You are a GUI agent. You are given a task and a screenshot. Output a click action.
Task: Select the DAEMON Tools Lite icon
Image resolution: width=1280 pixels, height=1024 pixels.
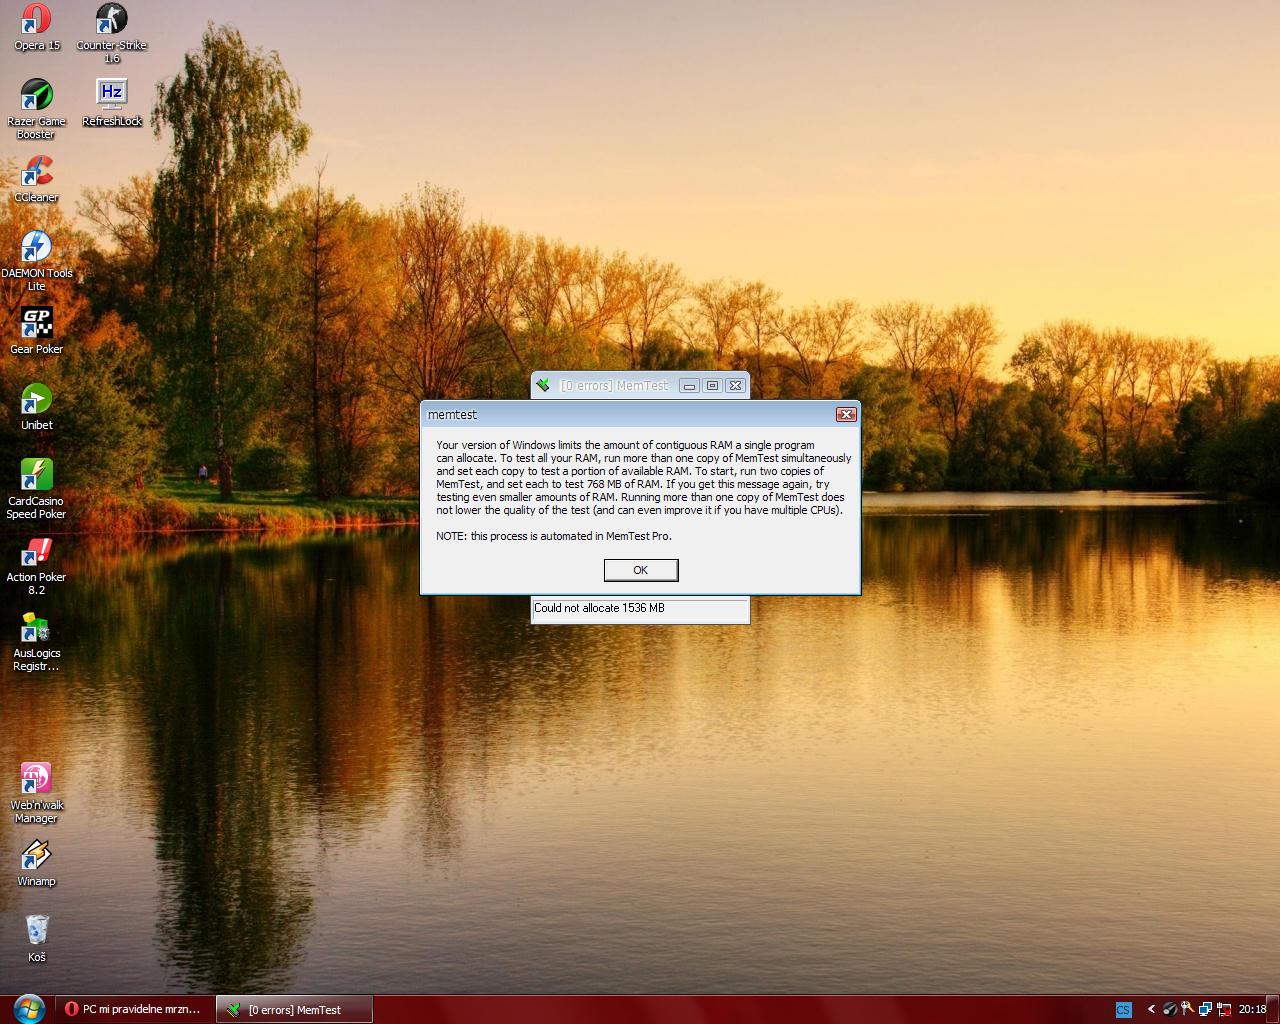pyautogui.click(x=37, y=248)
